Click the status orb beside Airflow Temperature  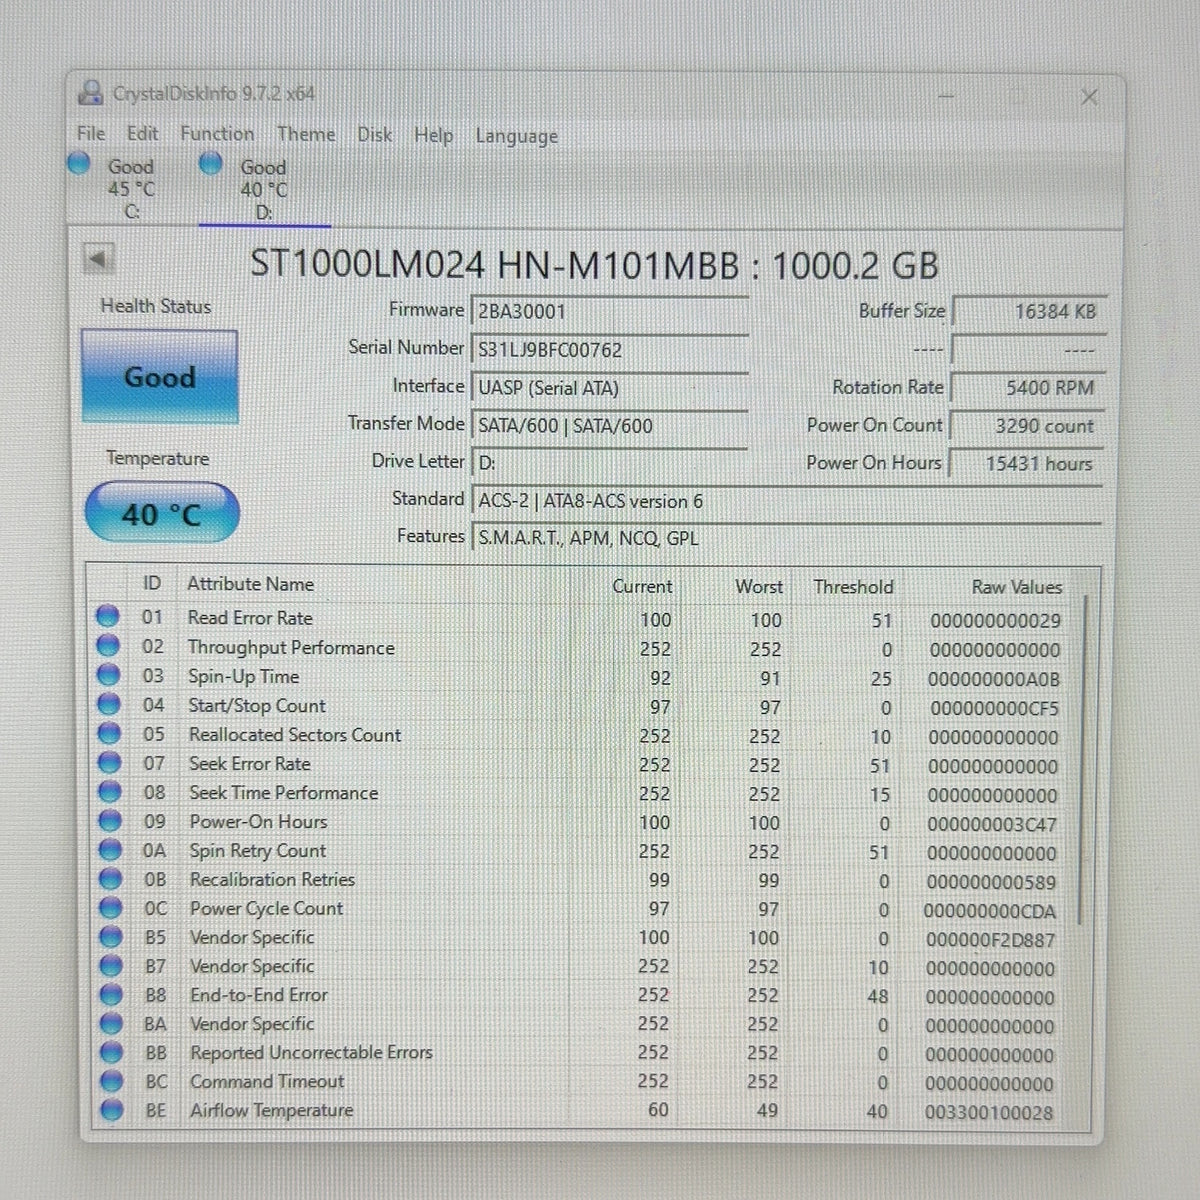(x=112, y=1110)
